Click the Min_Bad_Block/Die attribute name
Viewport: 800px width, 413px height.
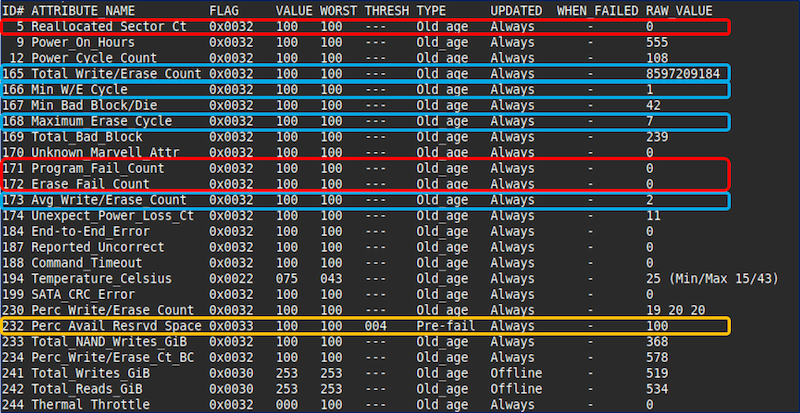pyautogui.click(x=94, y=105)
